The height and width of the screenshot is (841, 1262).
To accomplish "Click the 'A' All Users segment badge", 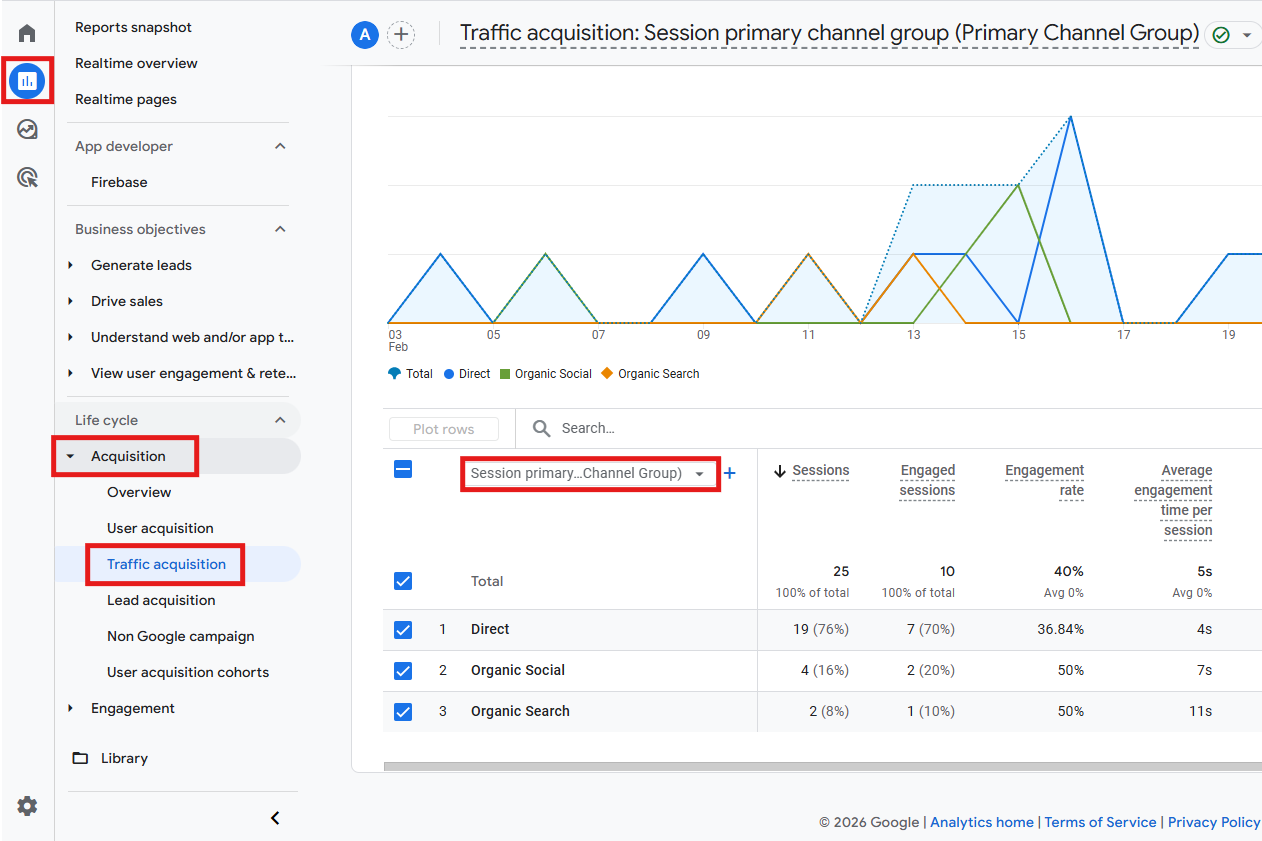I will tap(364, 35).
